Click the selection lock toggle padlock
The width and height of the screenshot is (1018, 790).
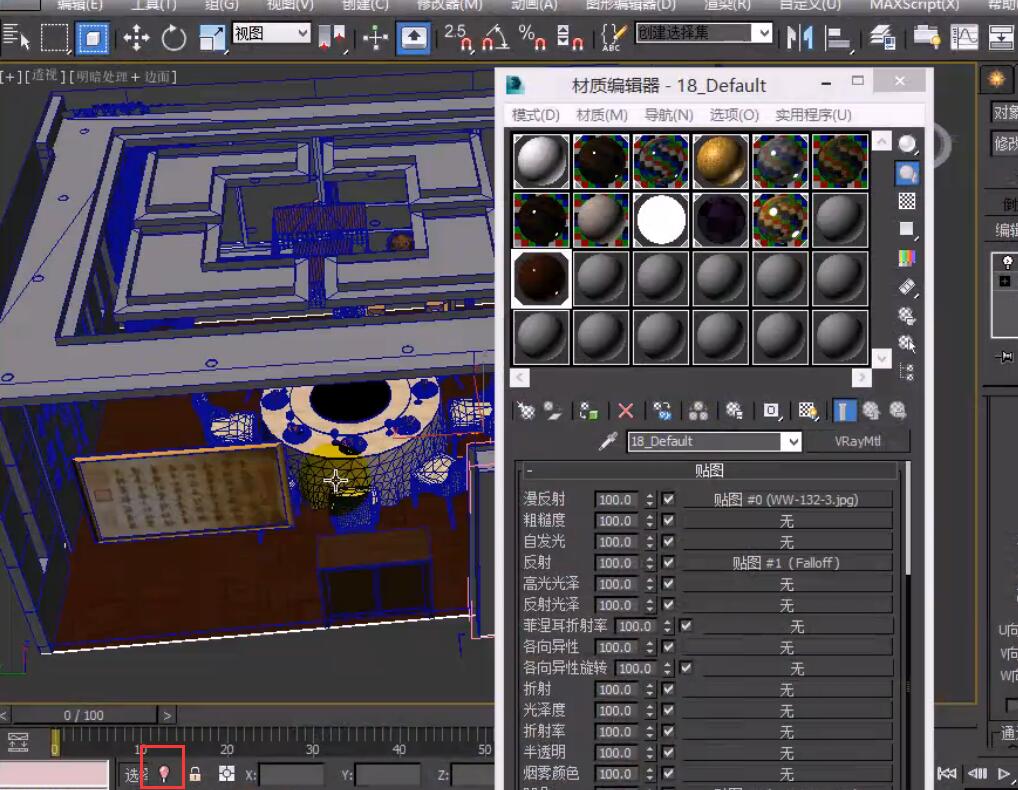(x=195, y=774)
